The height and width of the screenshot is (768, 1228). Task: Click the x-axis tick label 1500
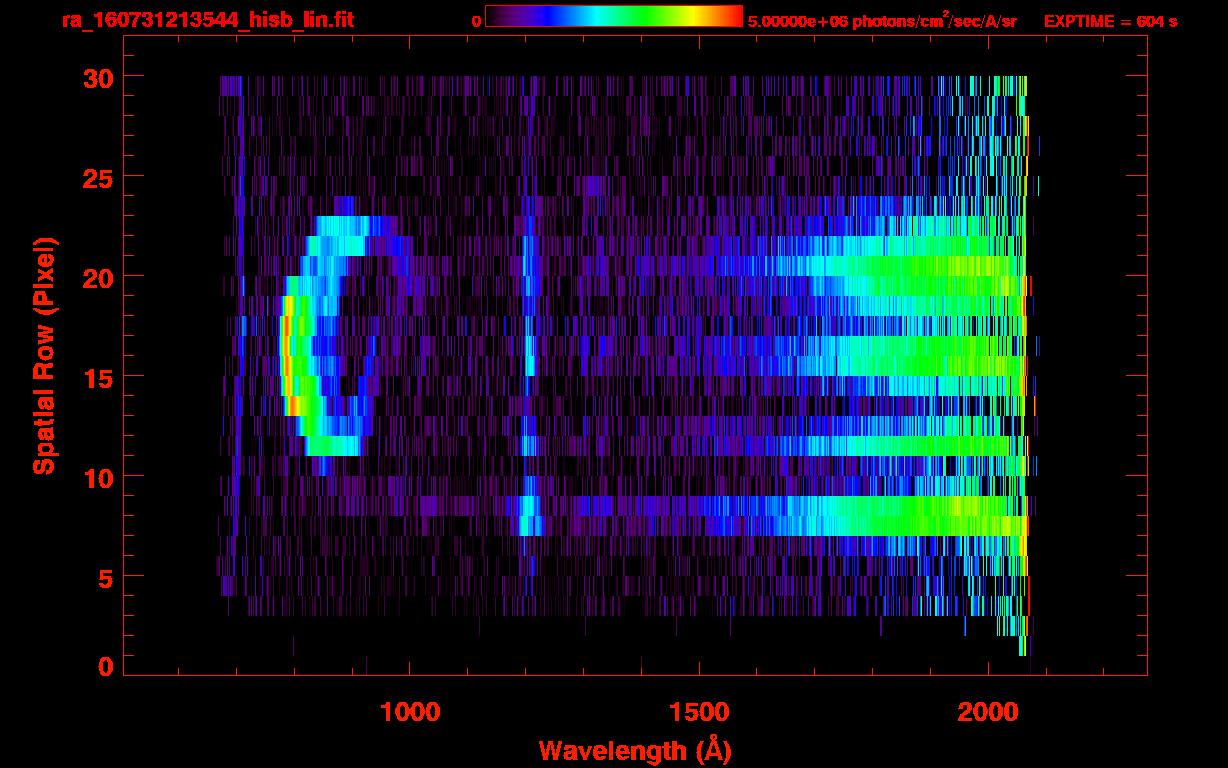point(699,711)
